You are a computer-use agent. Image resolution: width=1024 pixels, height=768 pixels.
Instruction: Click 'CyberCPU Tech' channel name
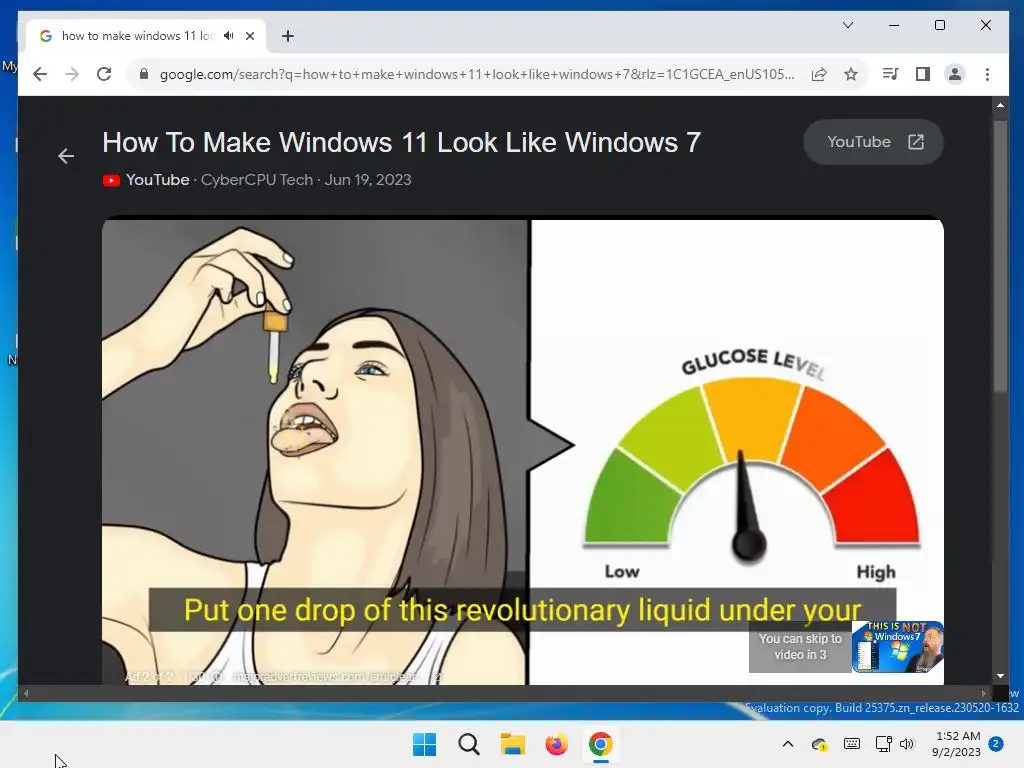coord(257,180)
